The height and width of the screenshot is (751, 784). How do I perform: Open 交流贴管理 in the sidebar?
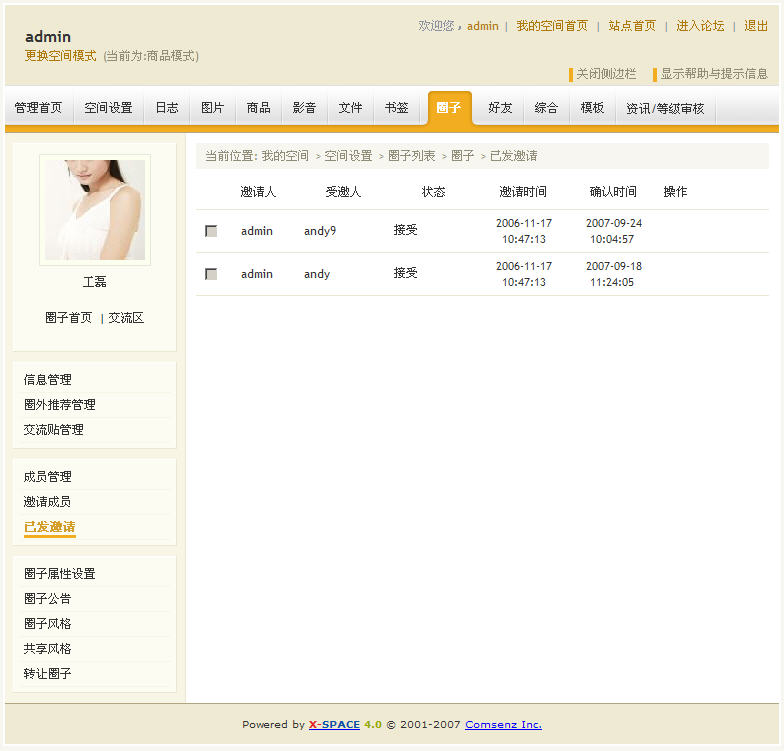tap(54, 430)
